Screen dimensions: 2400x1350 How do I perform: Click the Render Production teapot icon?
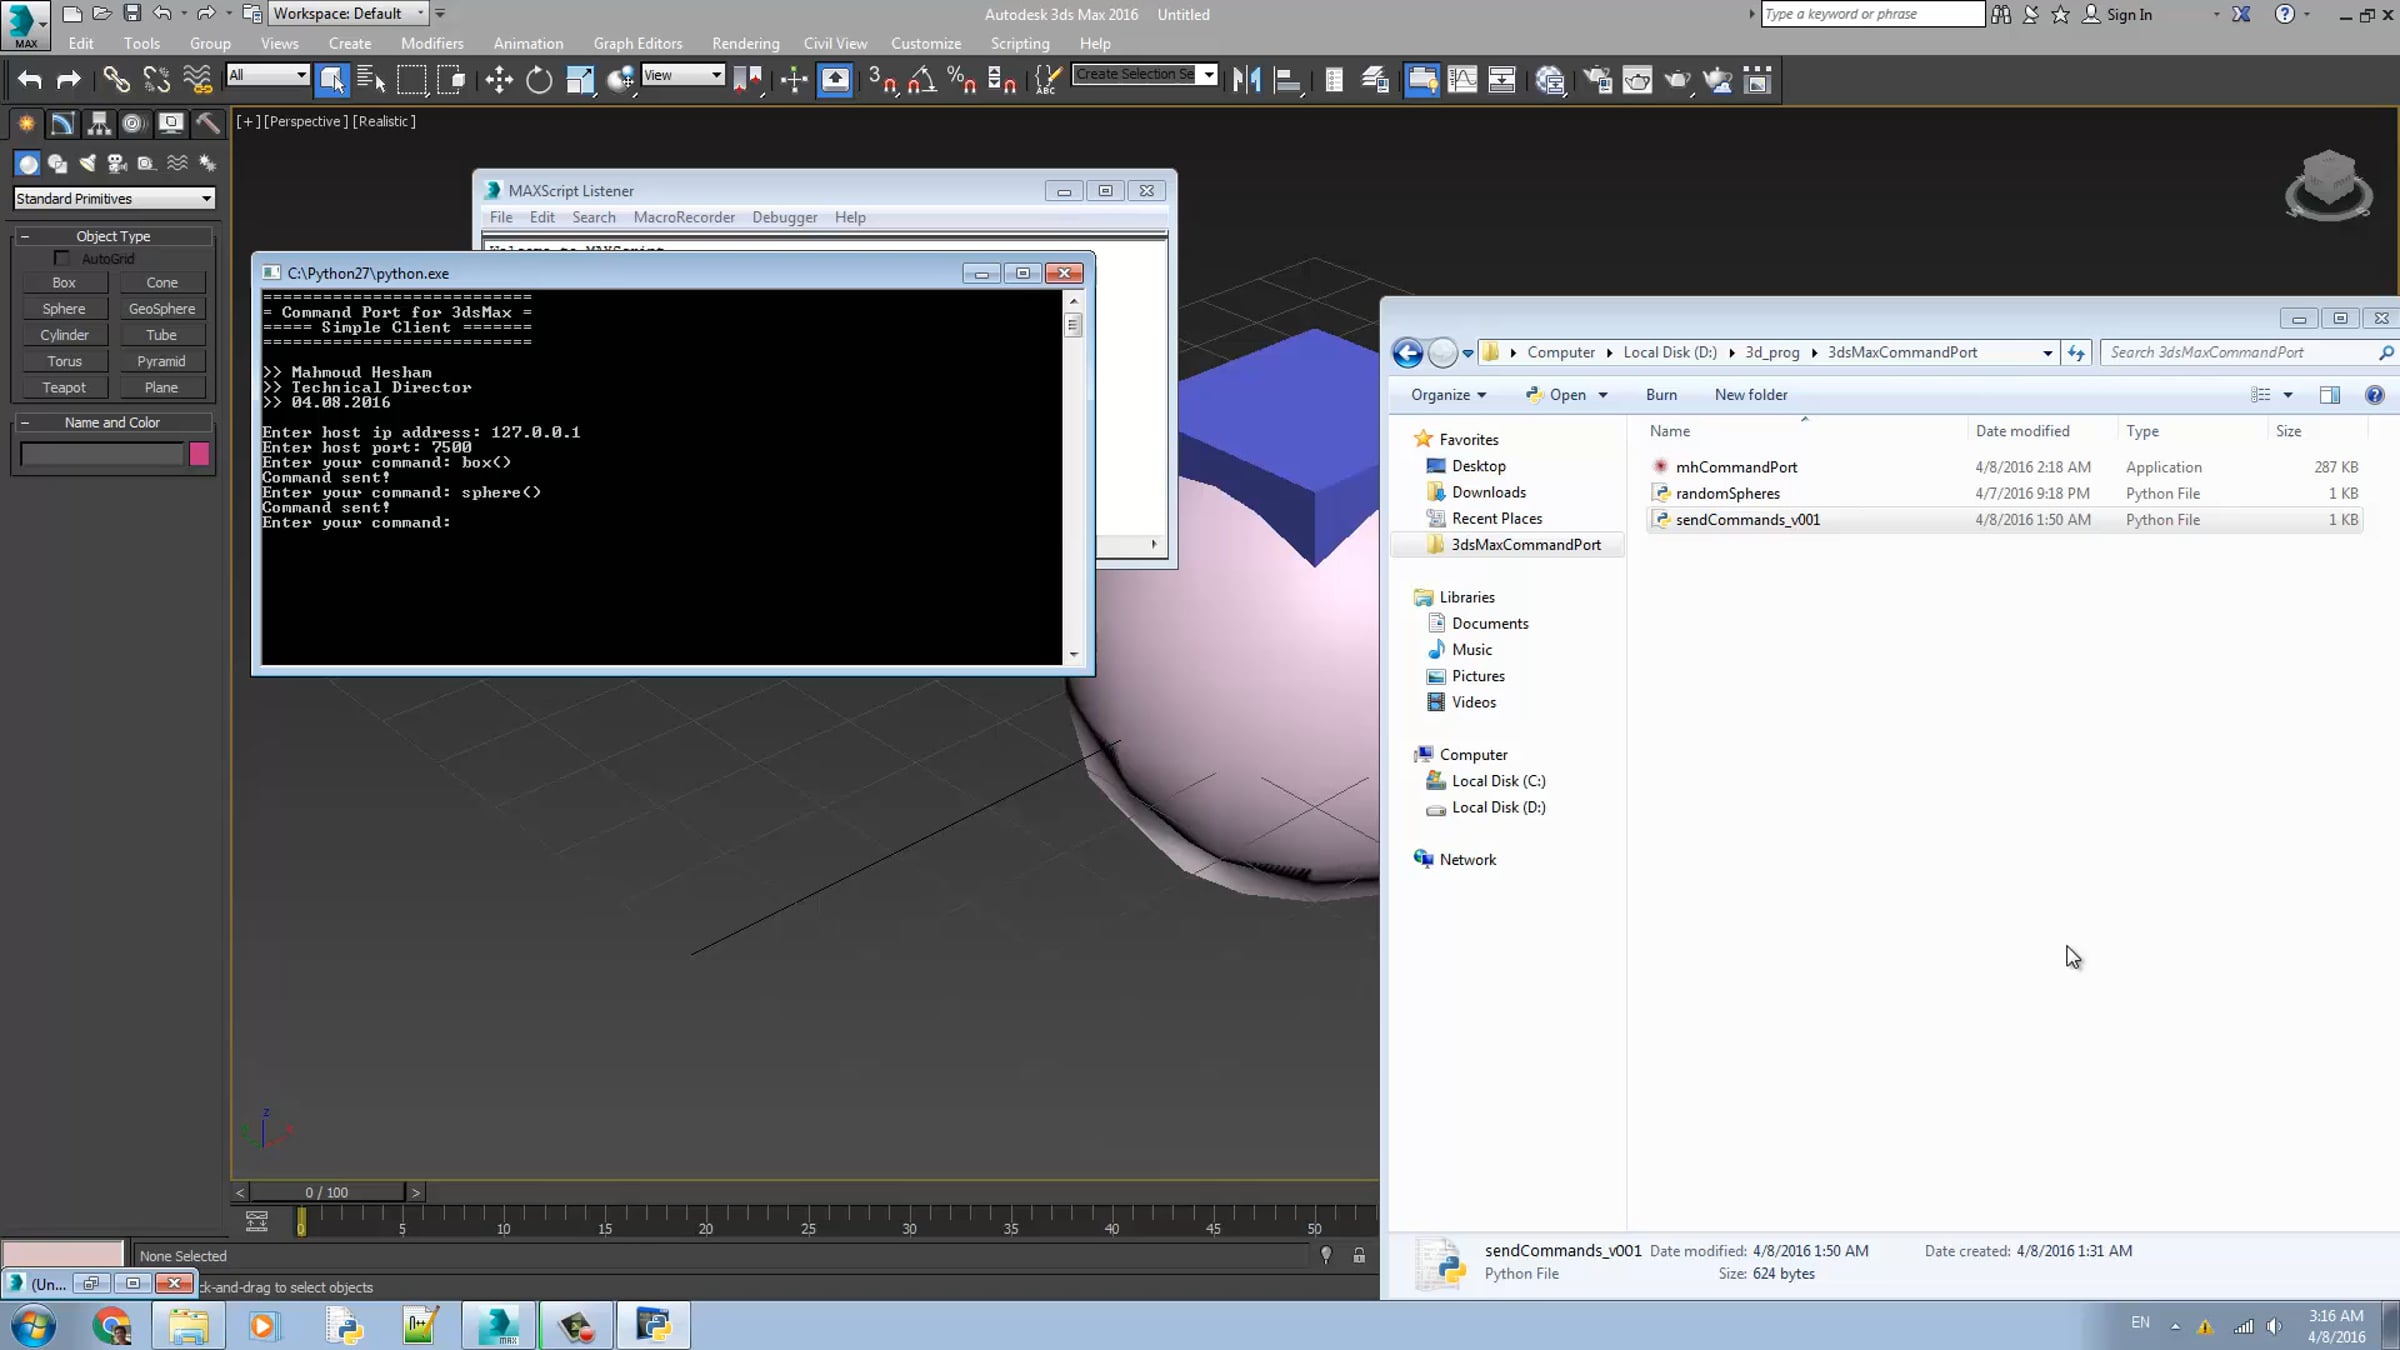1678,80
